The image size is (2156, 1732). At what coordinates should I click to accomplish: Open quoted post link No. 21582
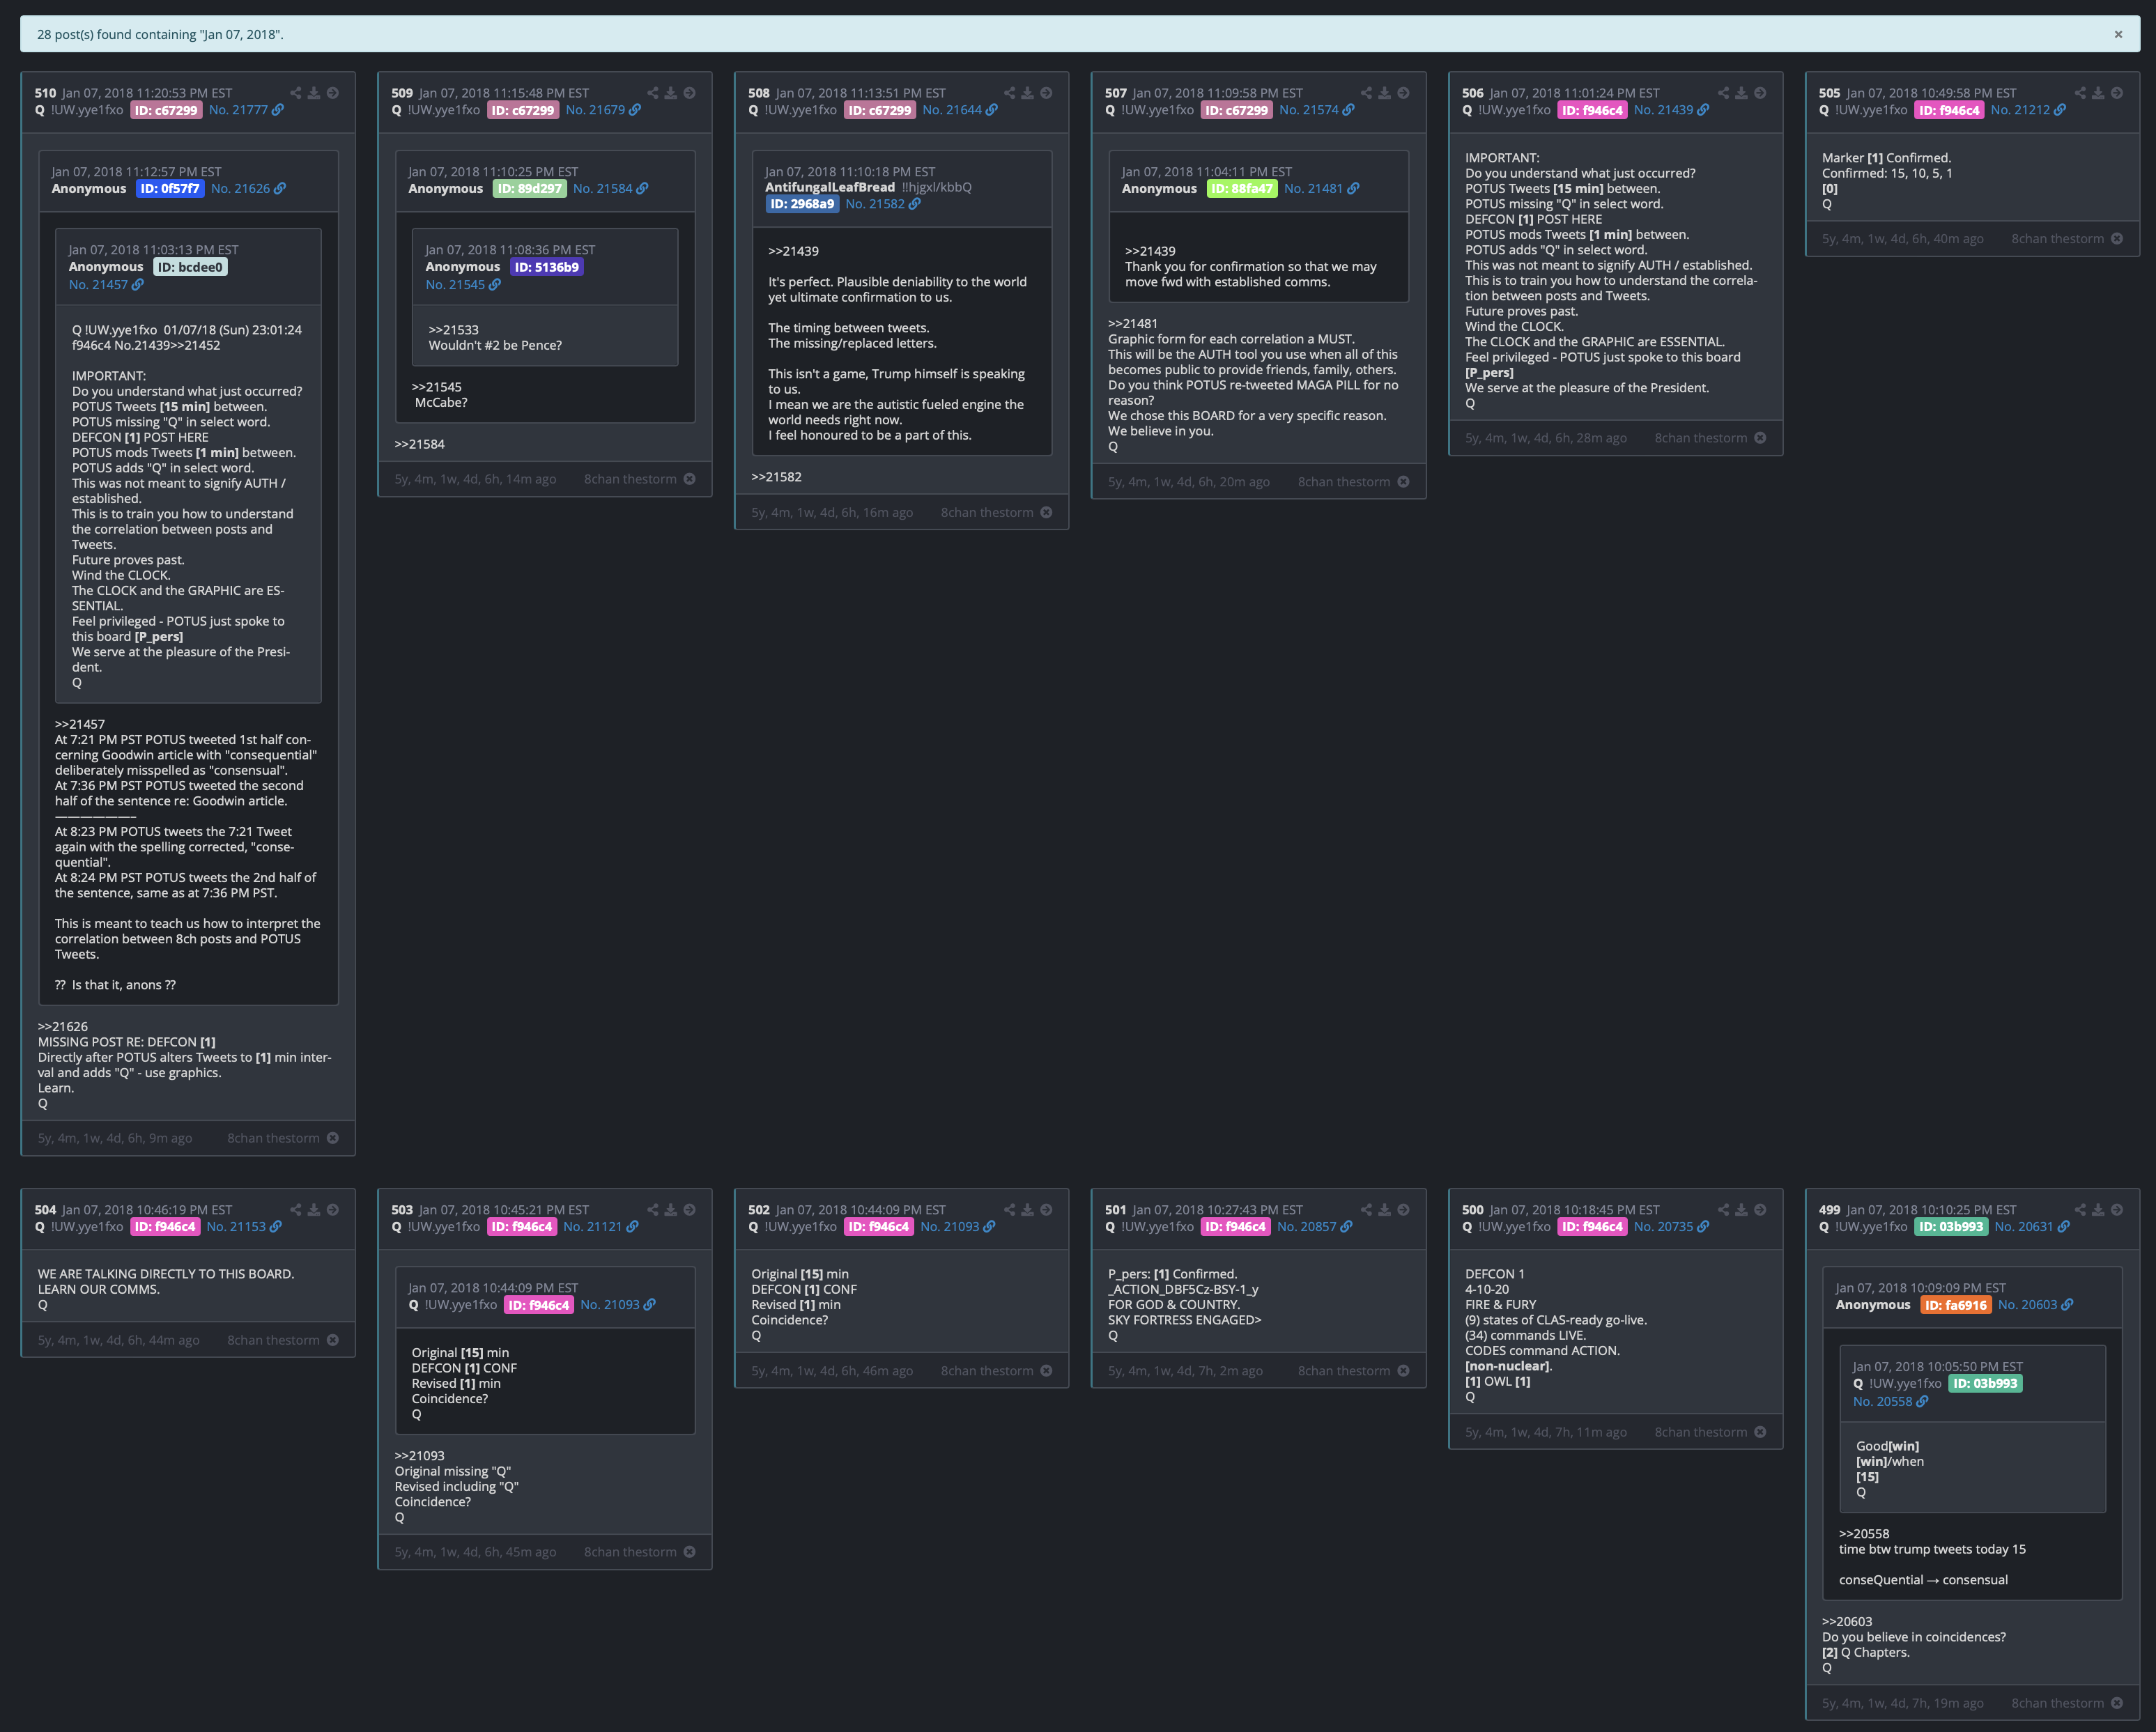click(883, 204)
